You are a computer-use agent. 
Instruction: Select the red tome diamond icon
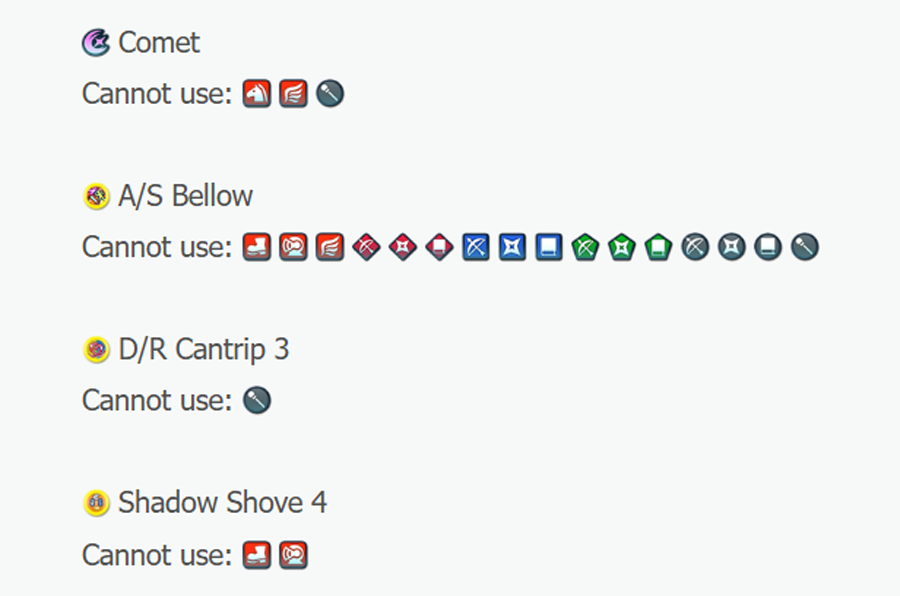click(440, 247)
